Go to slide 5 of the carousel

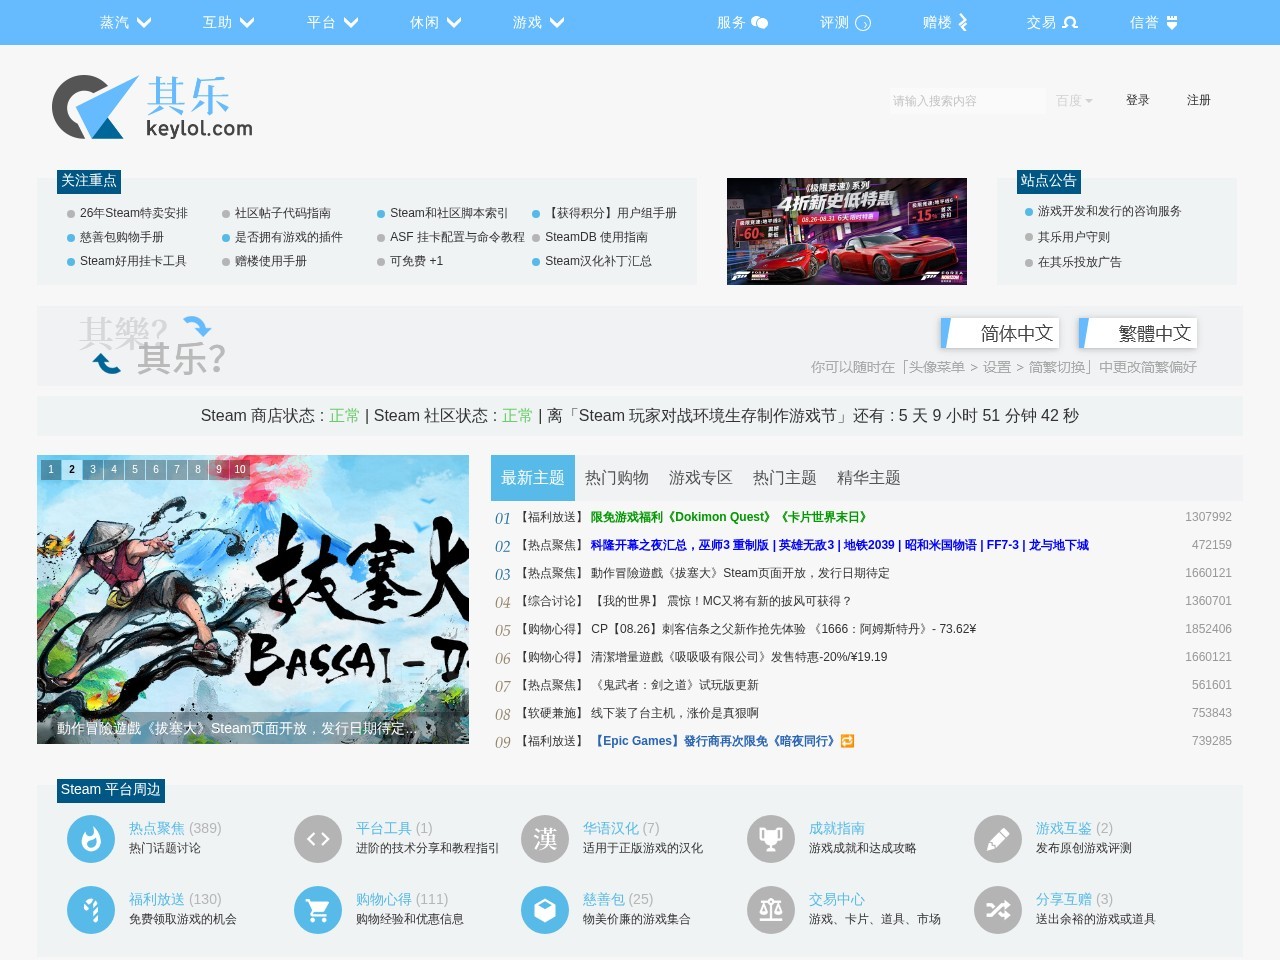[x=135, y=469]
